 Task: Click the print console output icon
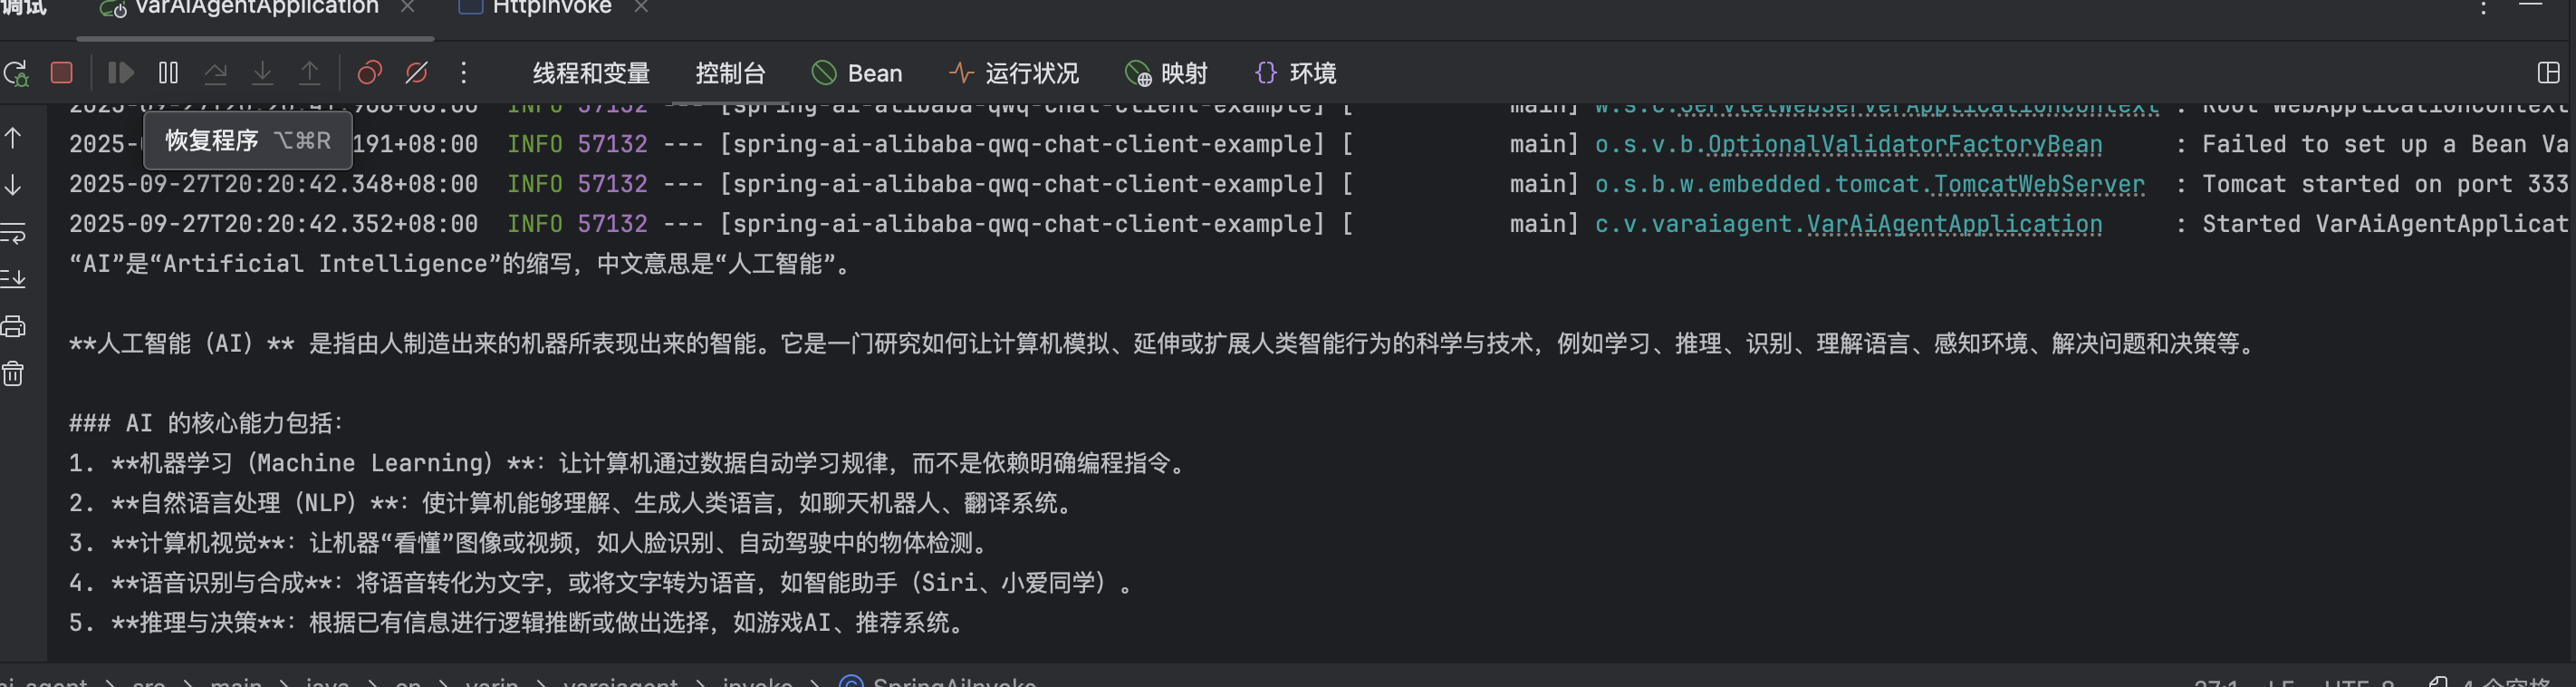(x=14, y=326)
